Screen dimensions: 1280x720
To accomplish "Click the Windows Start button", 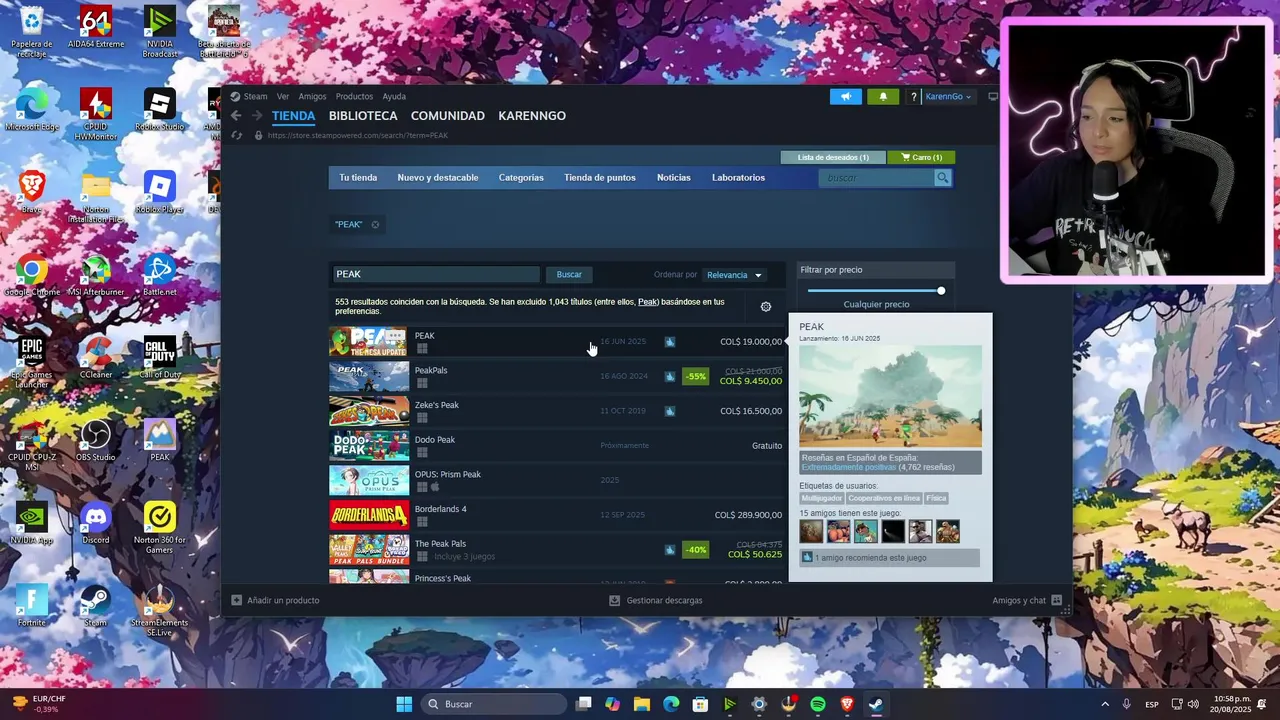I will (404, 704).
